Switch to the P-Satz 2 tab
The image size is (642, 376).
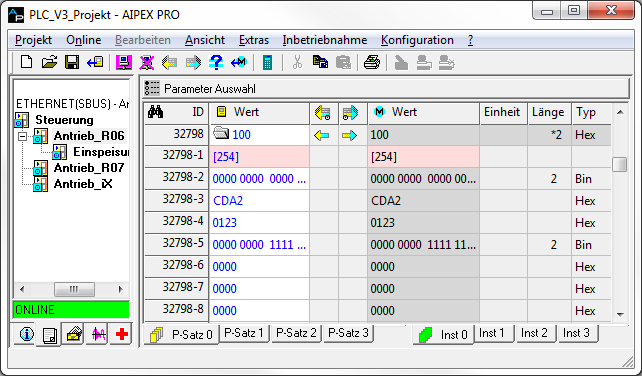[x=296, y=333]
